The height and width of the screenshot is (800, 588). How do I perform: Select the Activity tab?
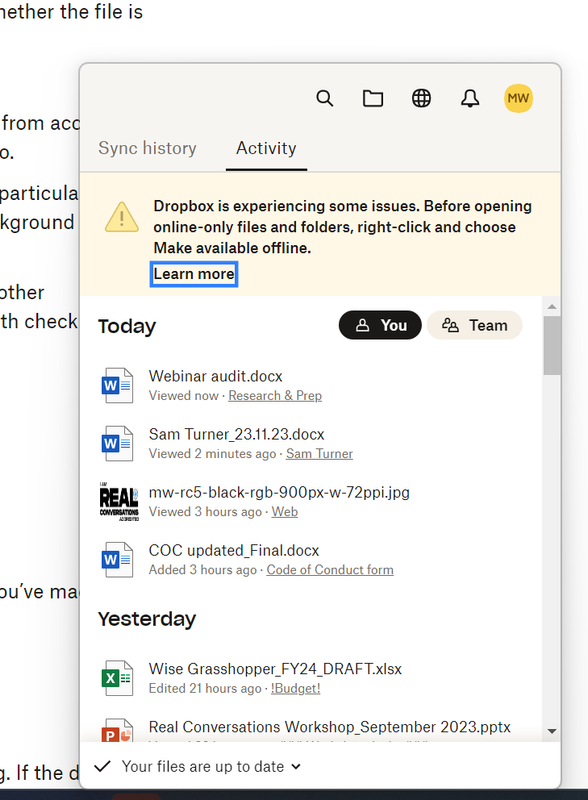click(266, 147)
